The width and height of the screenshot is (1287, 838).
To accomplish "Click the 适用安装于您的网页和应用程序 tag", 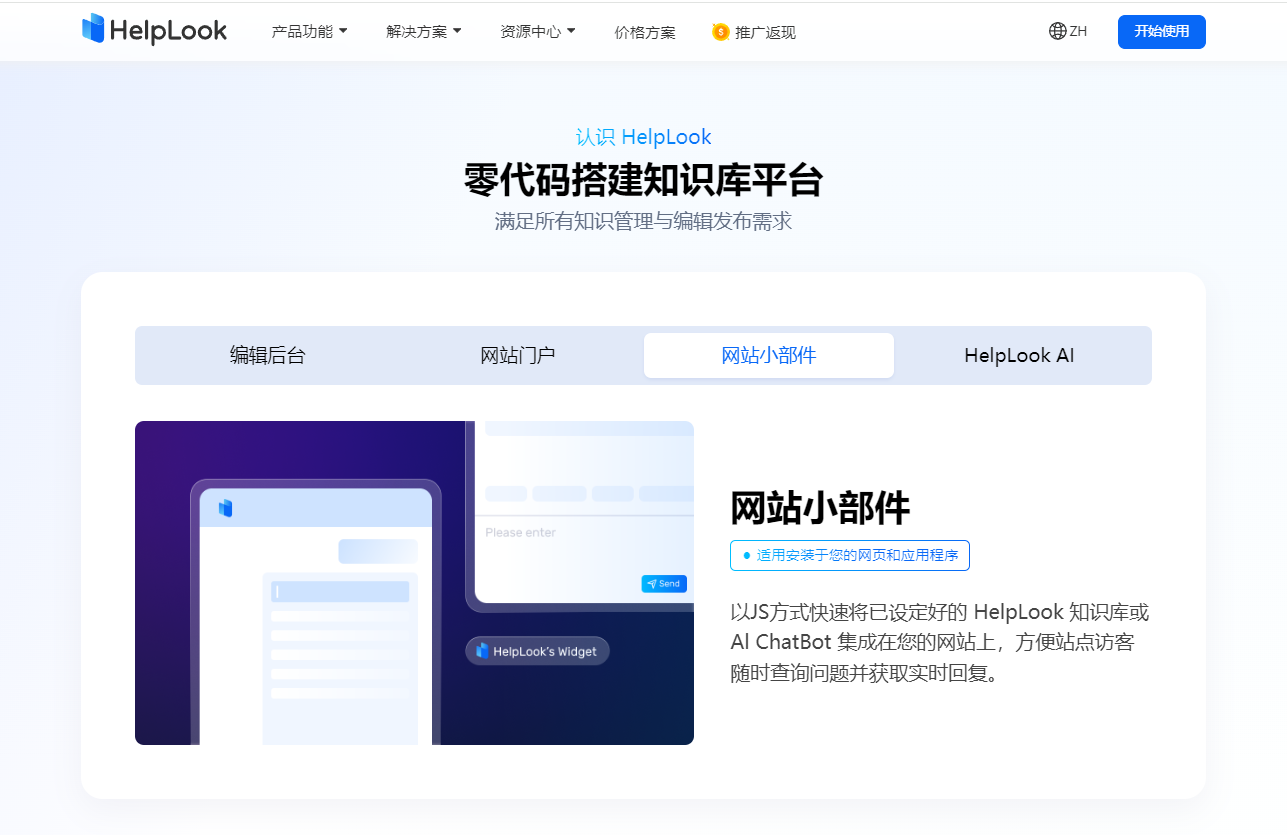I will tap(850, 555).
